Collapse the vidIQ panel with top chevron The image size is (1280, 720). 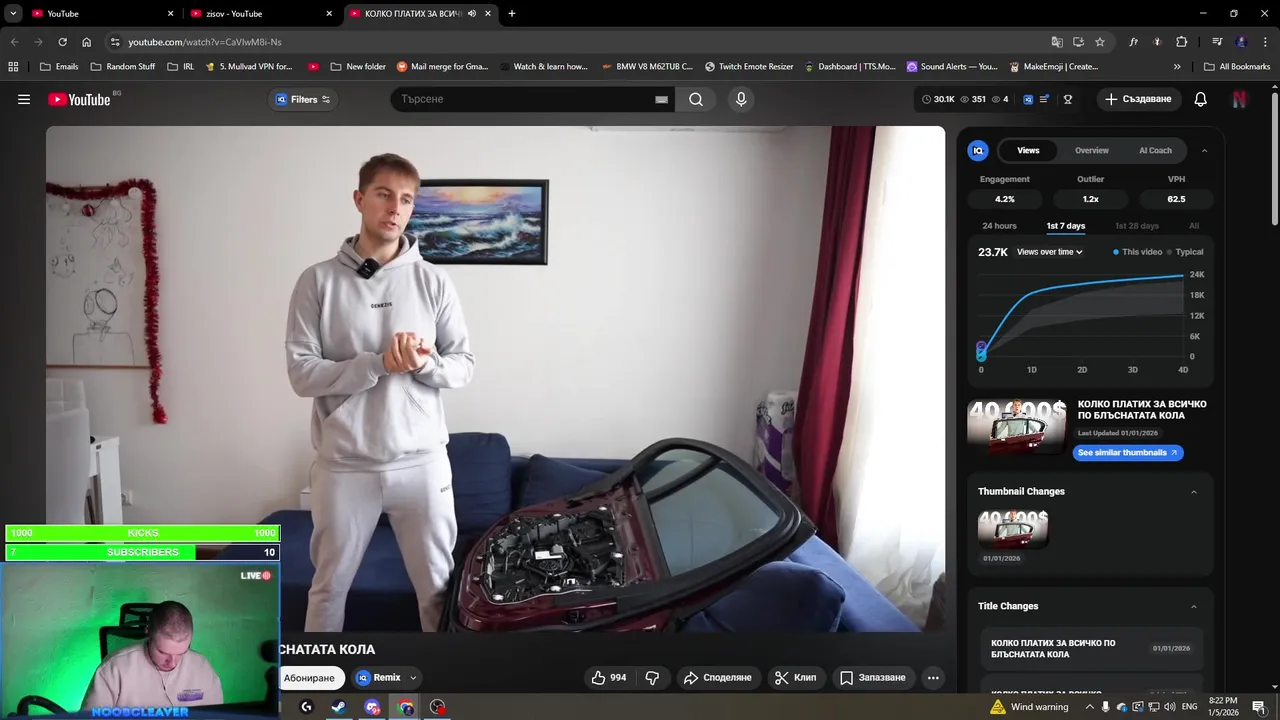1204,151
